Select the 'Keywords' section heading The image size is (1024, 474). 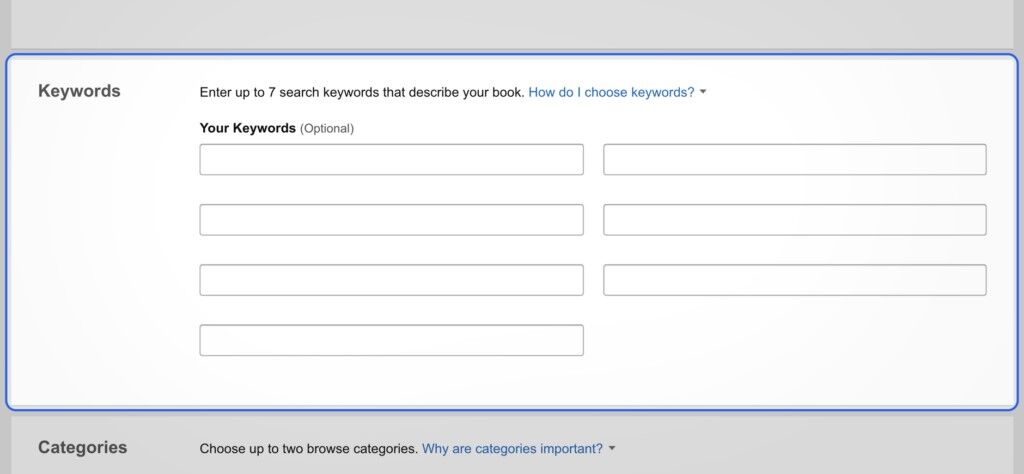click(x=79, y=91)
